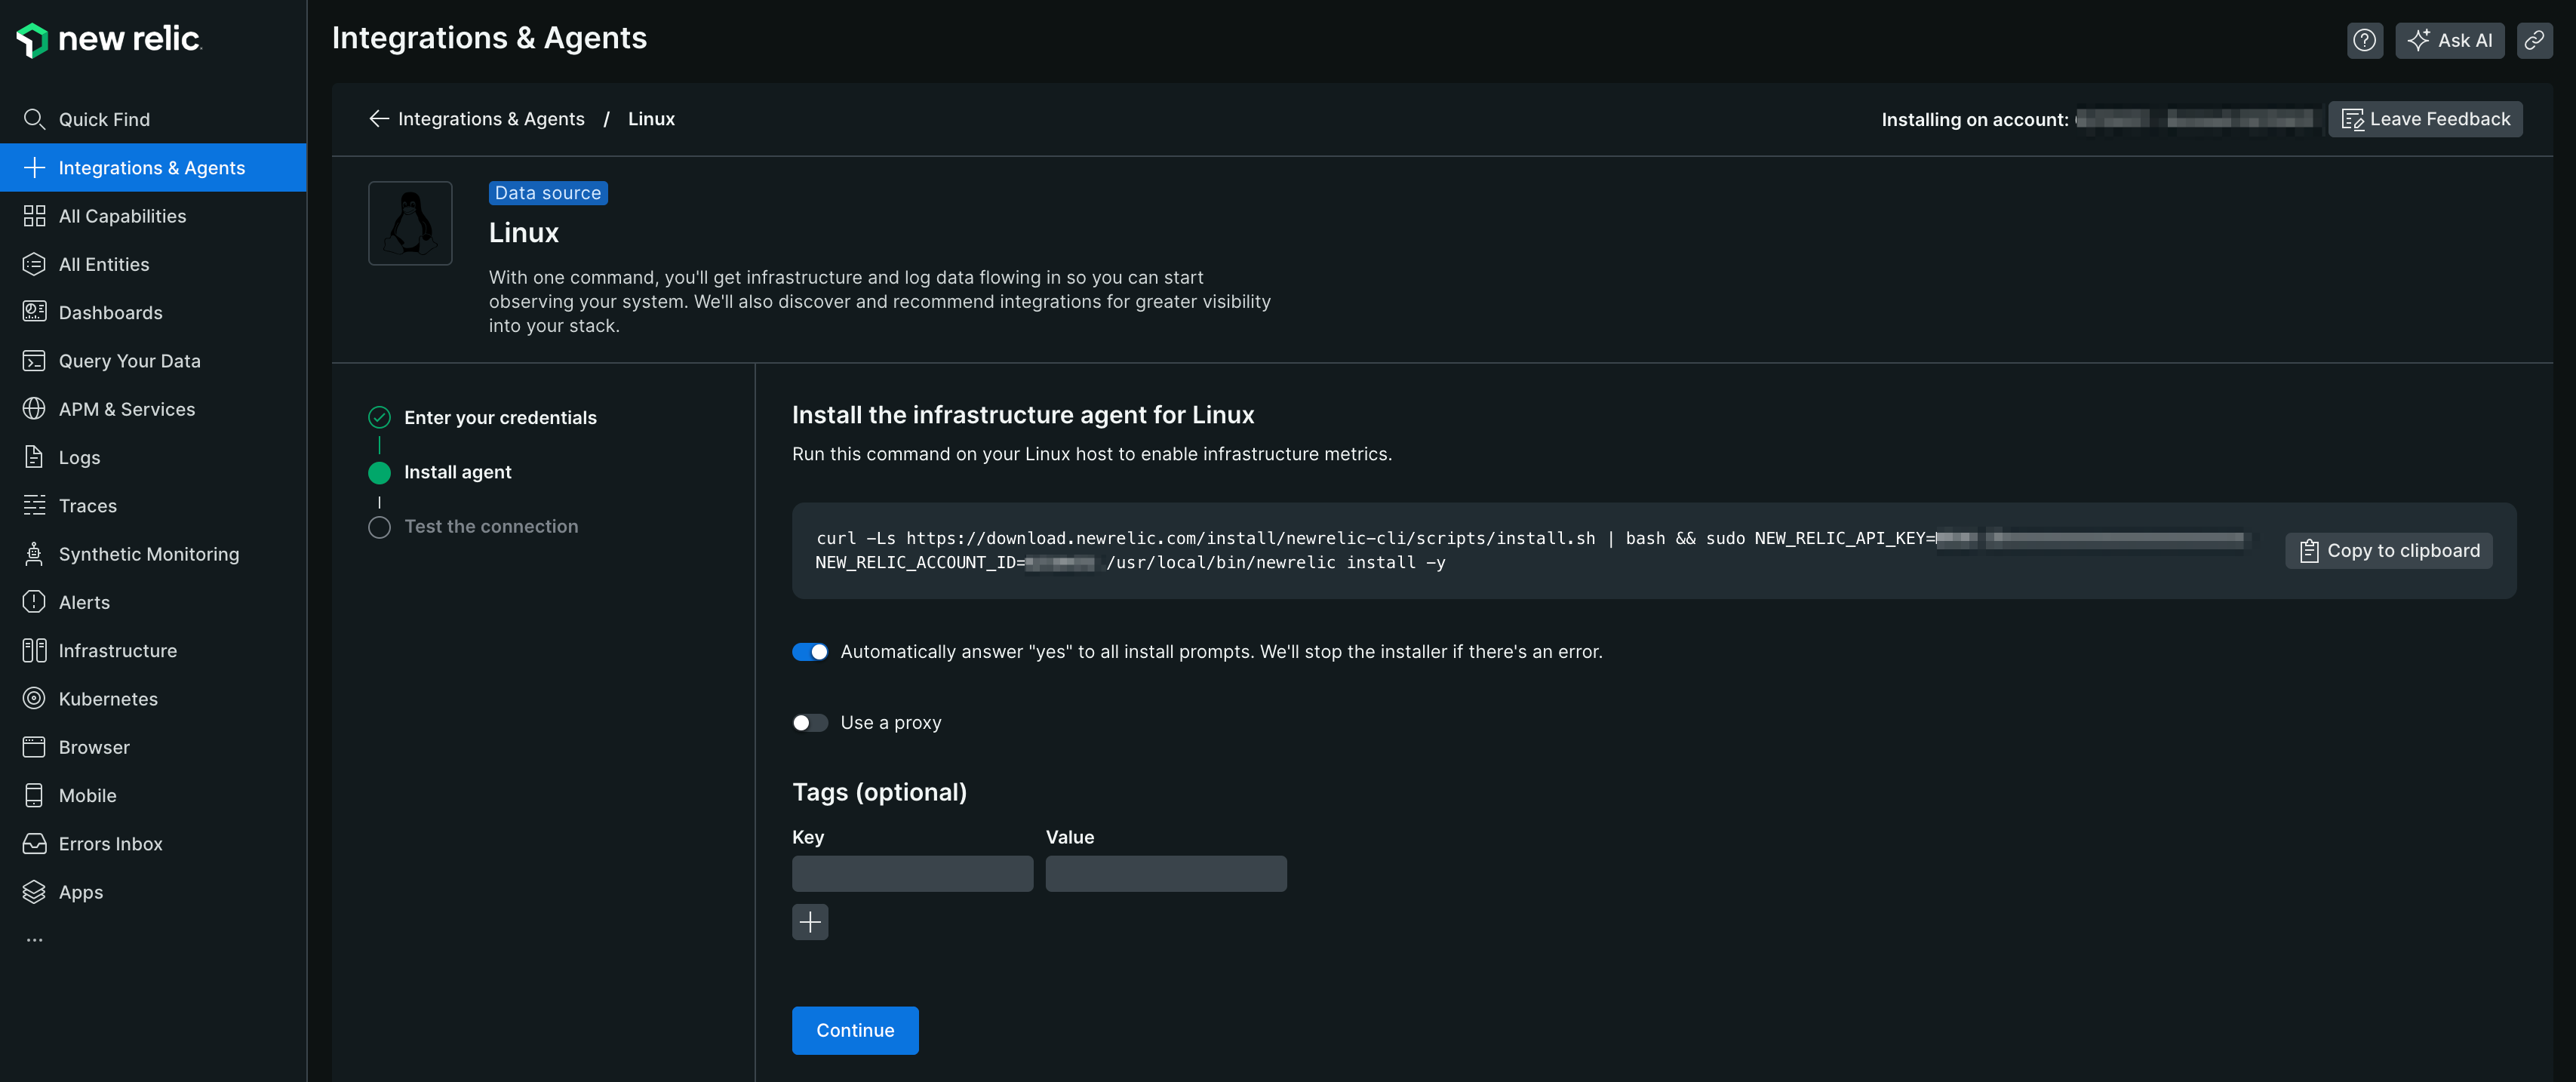Click the Continue button
This screenshot has height=1082, width=2576.
pos(854,1030)
